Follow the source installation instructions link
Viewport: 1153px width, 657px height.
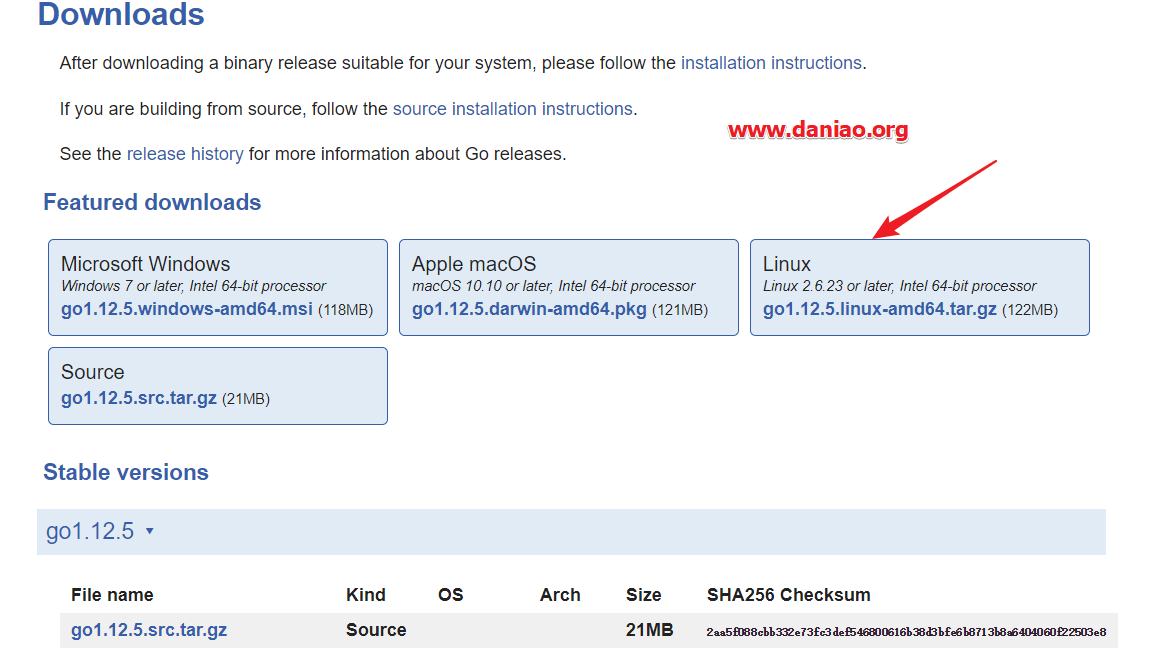pyautogui.click(x=513, y=109)
